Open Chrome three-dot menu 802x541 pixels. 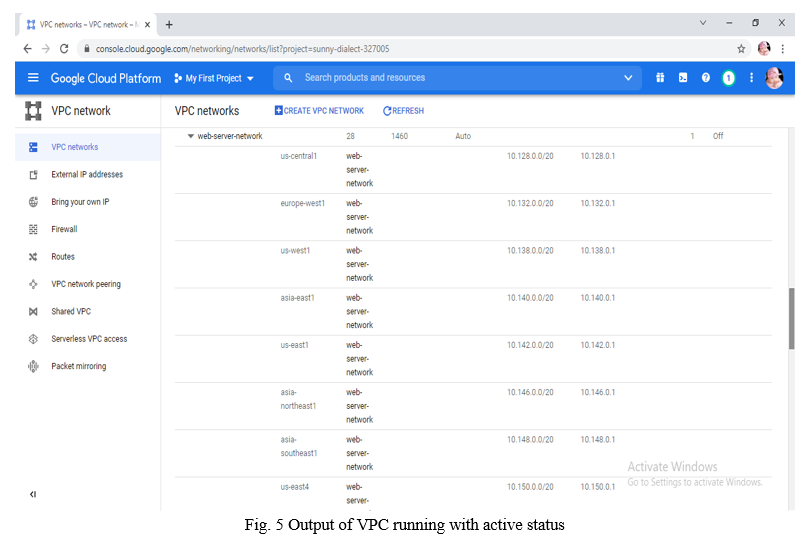pos(783,49)
